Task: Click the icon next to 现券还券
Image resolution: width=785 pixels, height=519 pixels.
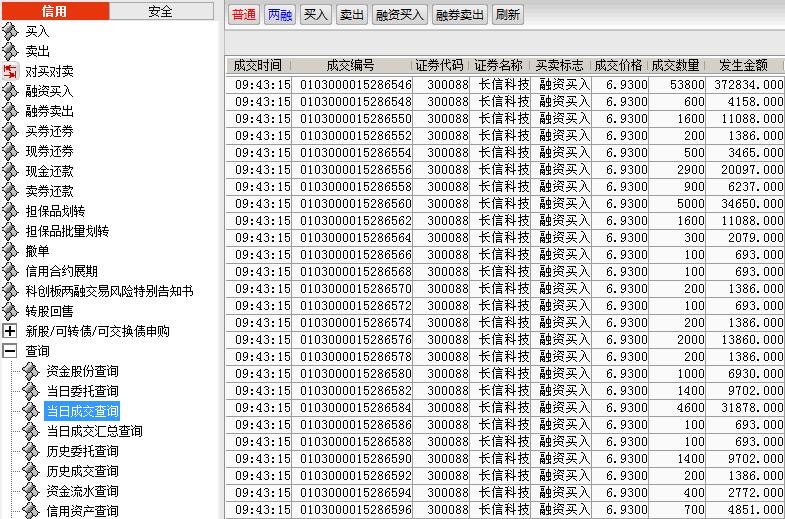Action: pyautogui.click(x=10, y=151)
